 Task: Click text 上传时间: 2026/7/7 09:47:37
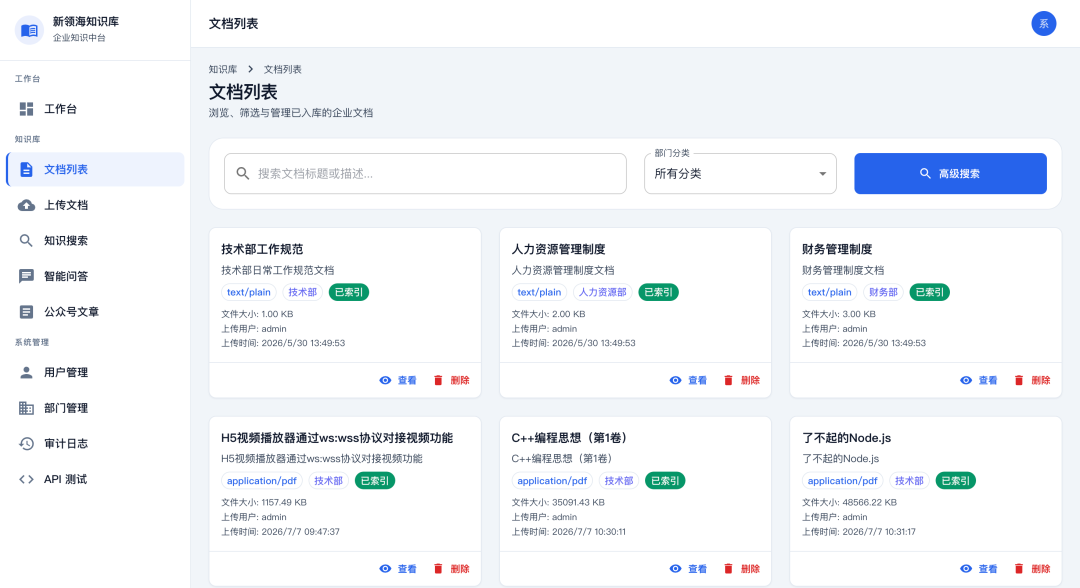(x=280, y=532)
